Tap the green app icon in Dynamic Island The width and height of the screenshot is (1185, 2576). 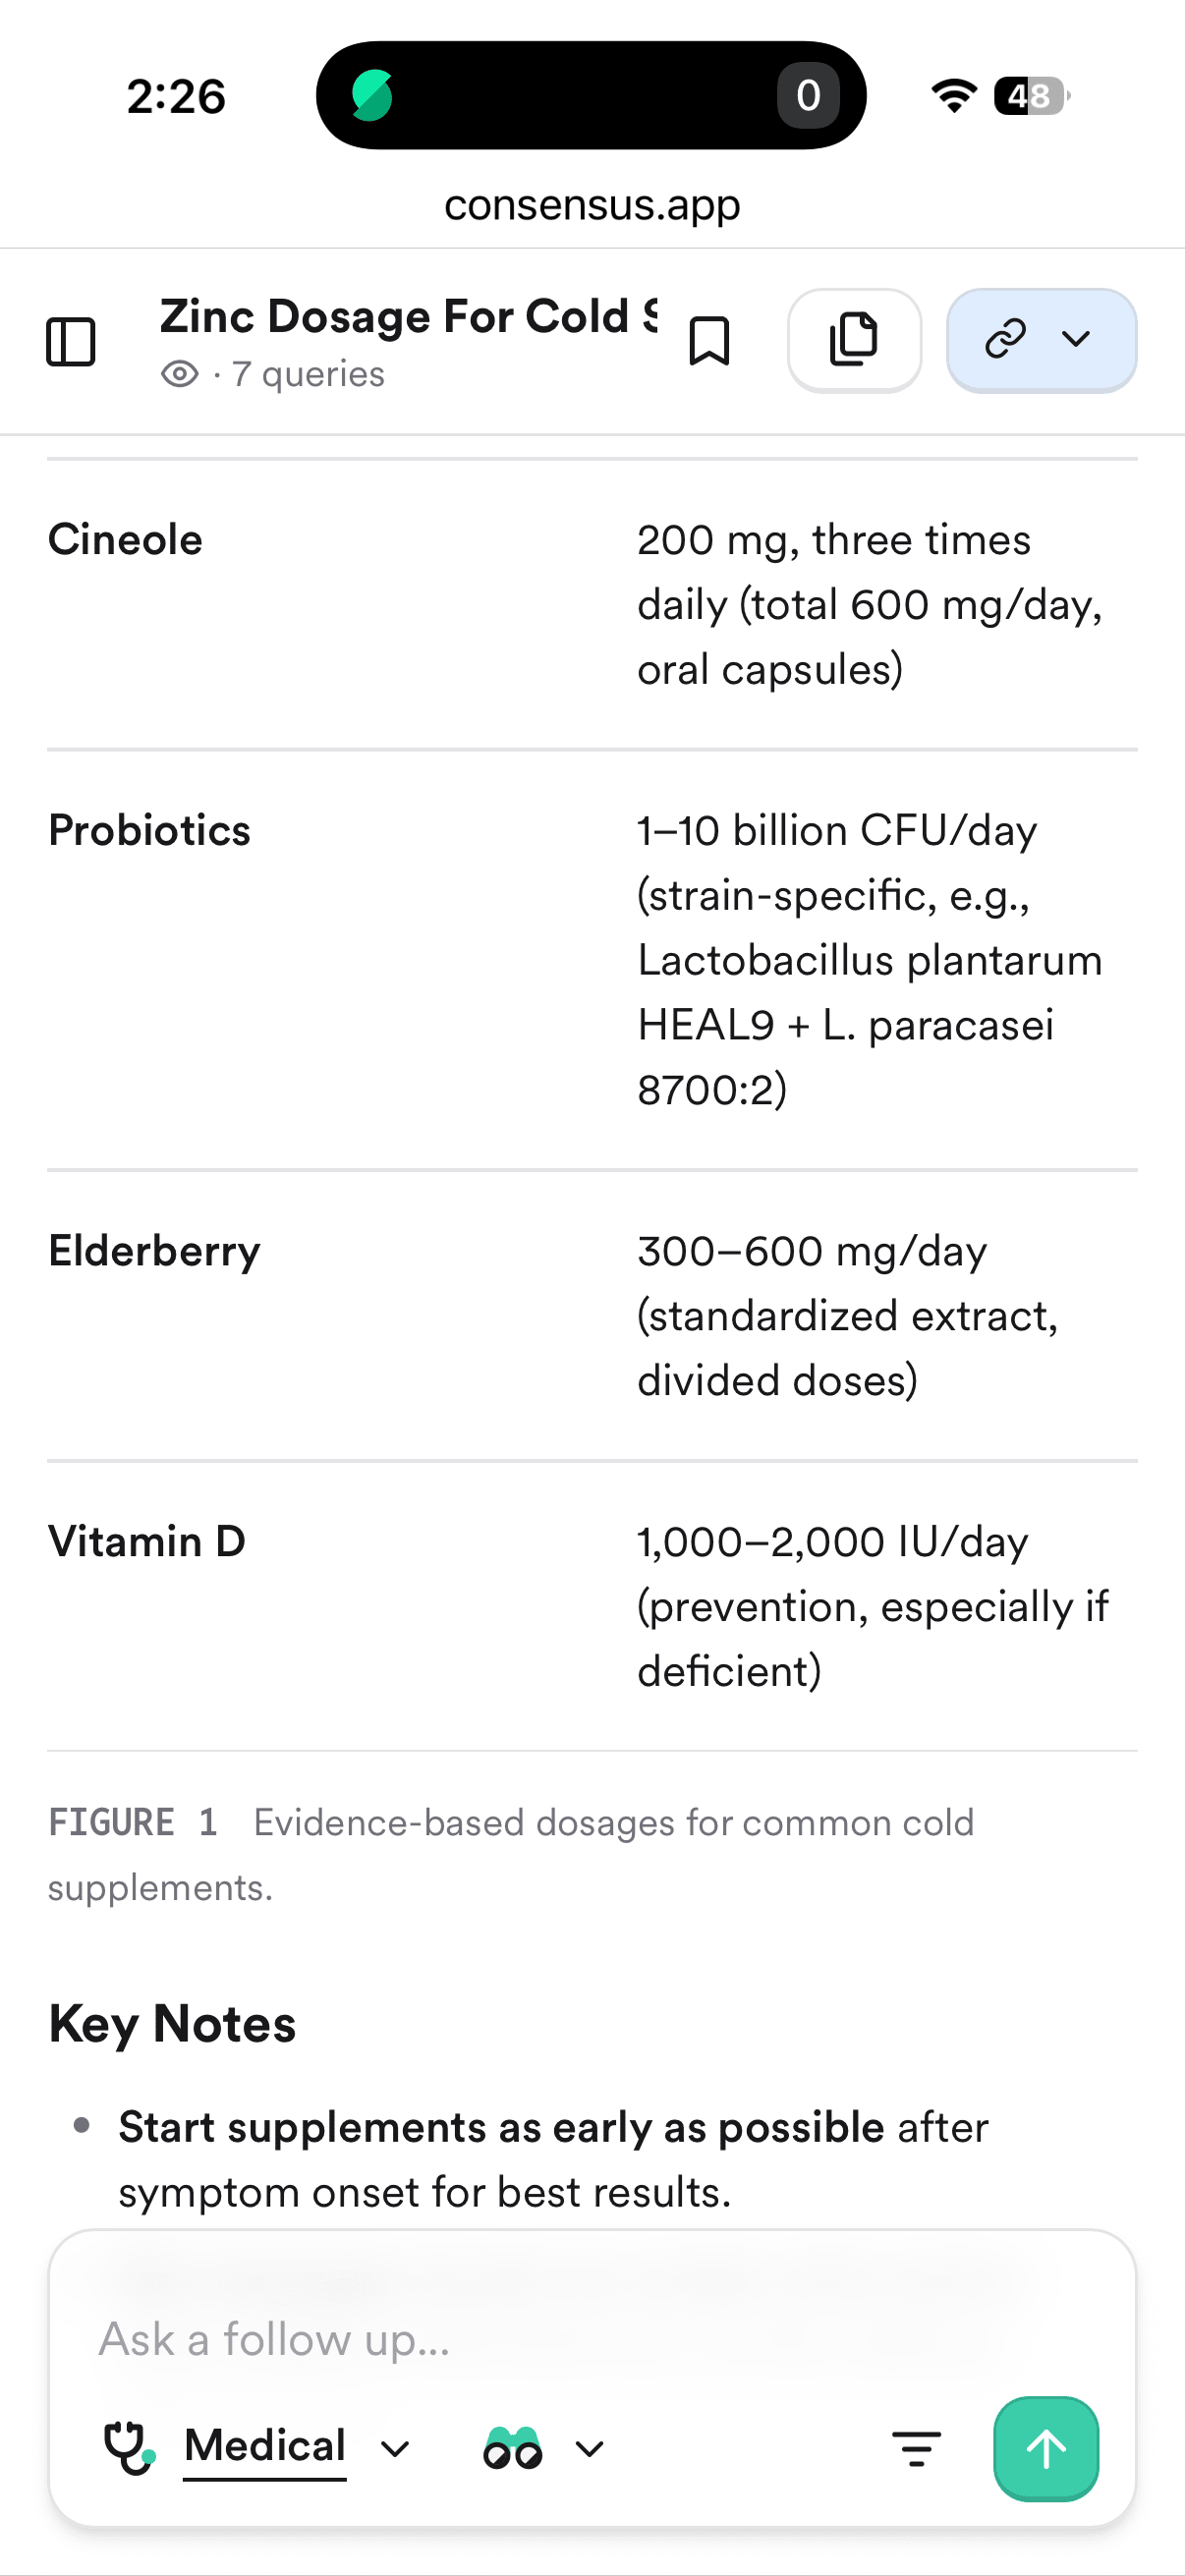point(372,96)
